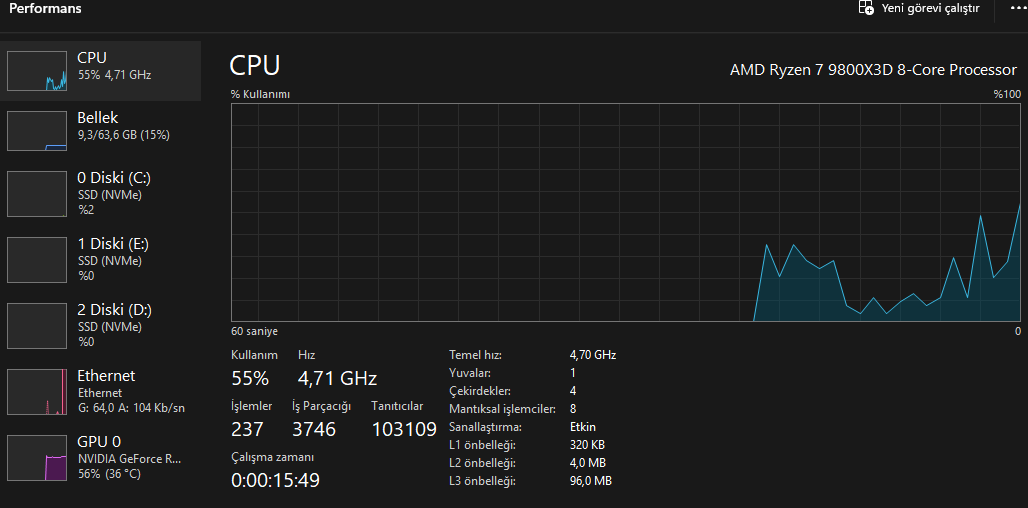The image size is (1028, 508).
Task: Select the Ethernet mini graph thumbnail
Action: click(x=37, y=392)
